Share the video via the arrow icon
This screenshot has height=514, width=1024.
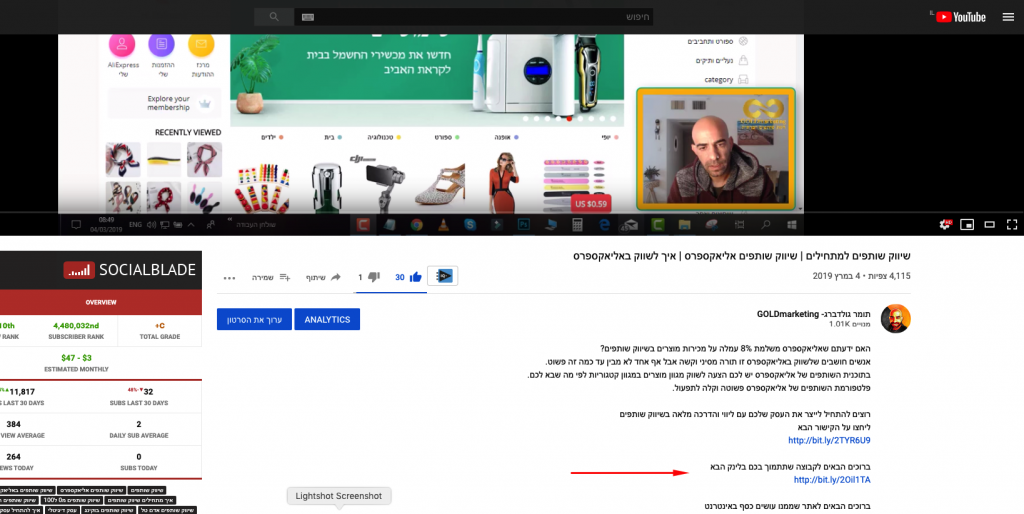335,277
